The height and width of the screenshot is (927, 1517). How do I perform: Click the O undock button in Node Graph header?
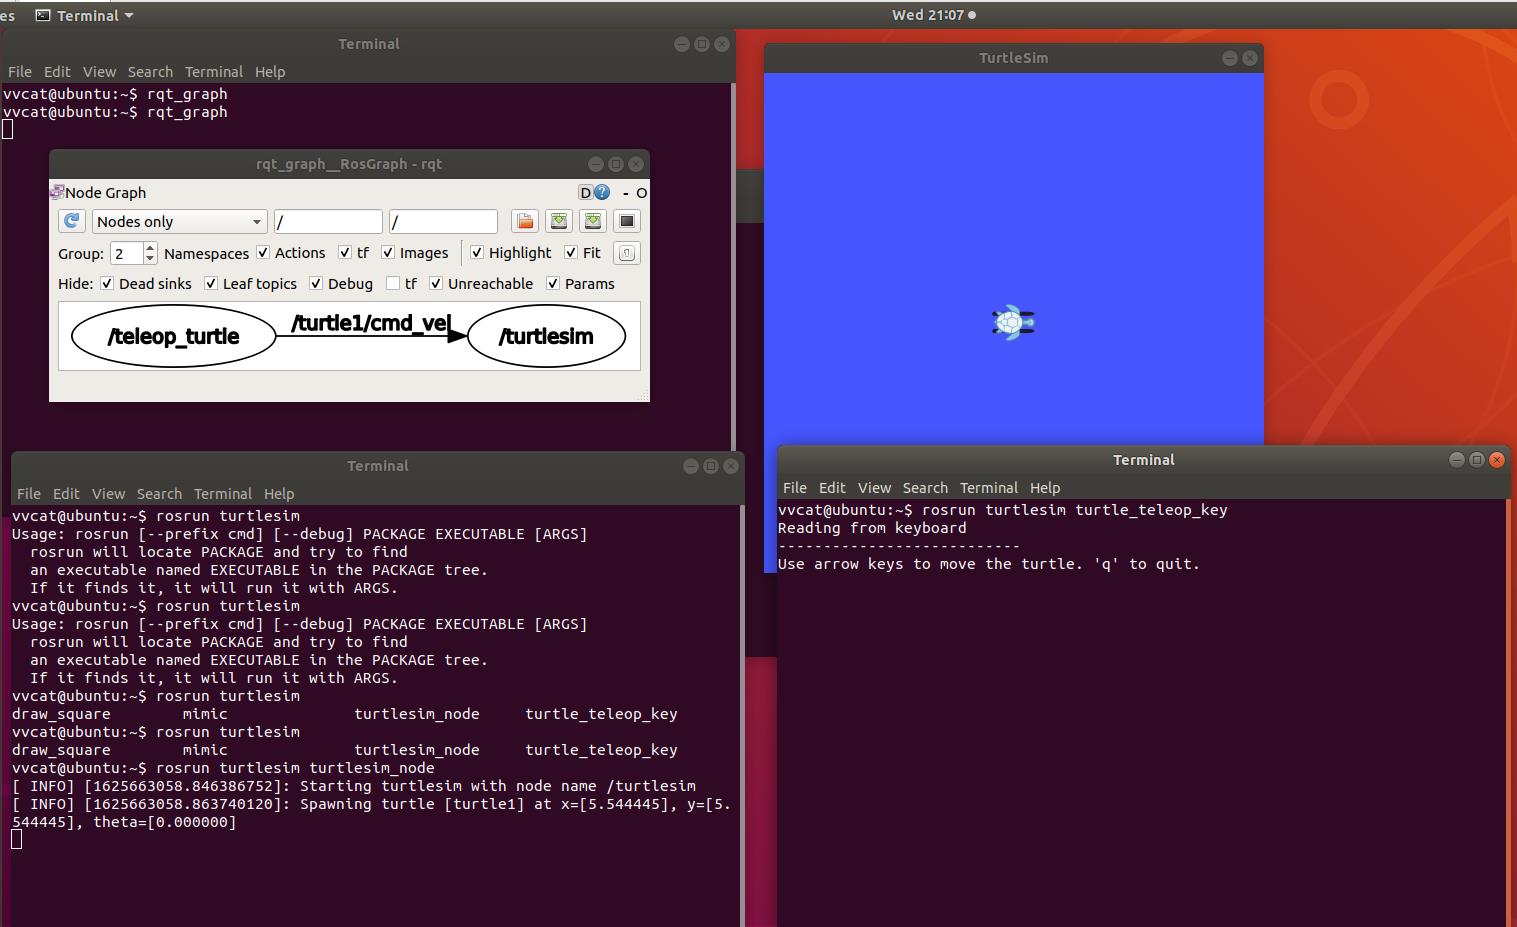[641, 193]
